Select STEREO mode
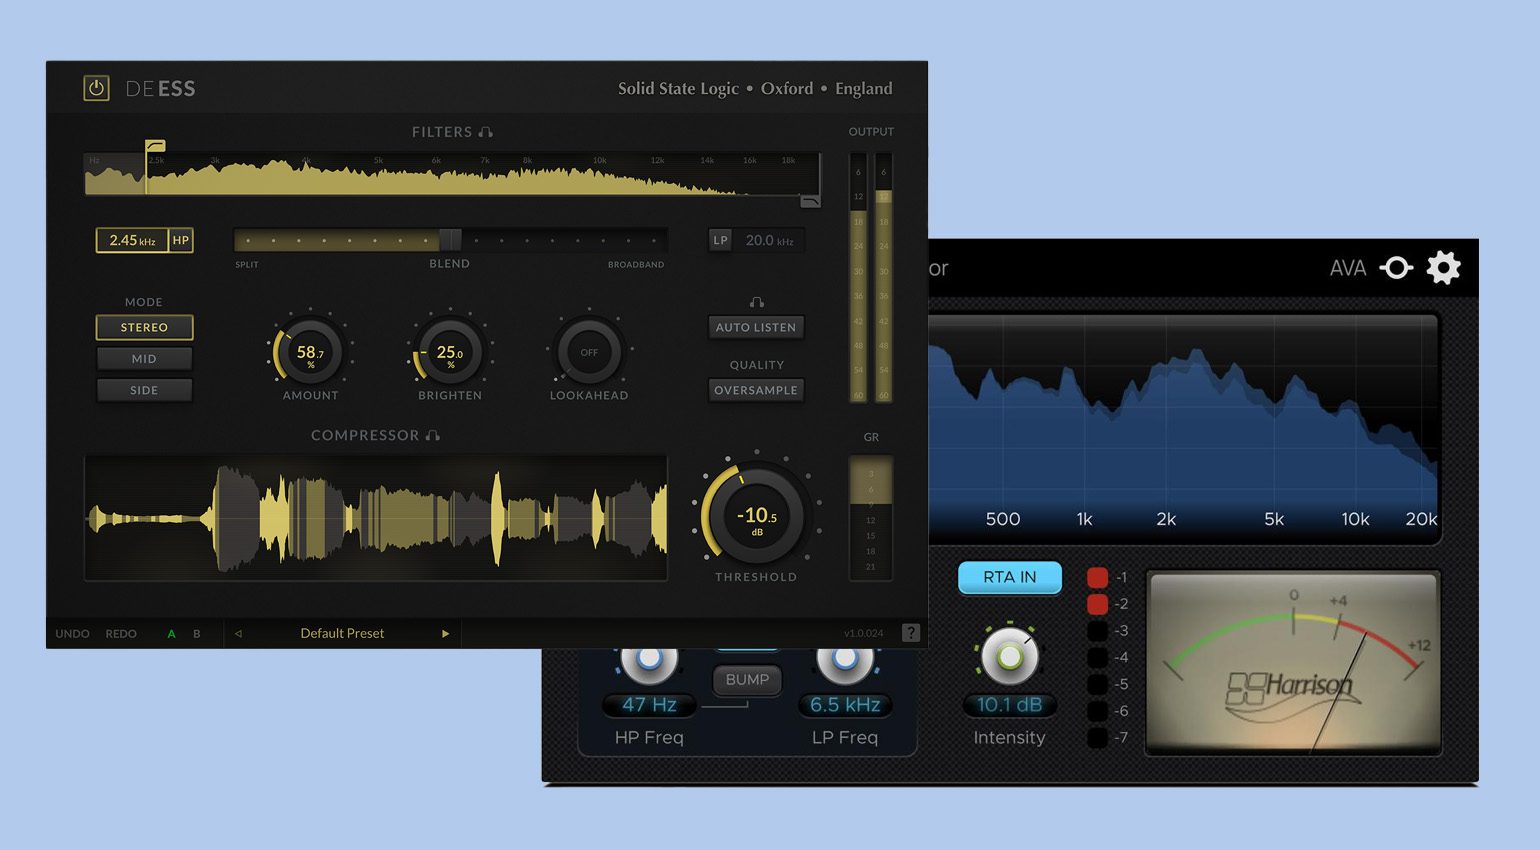Viewport: 1540px width, 850px height. pyautogui.click(x=144, y=327)
